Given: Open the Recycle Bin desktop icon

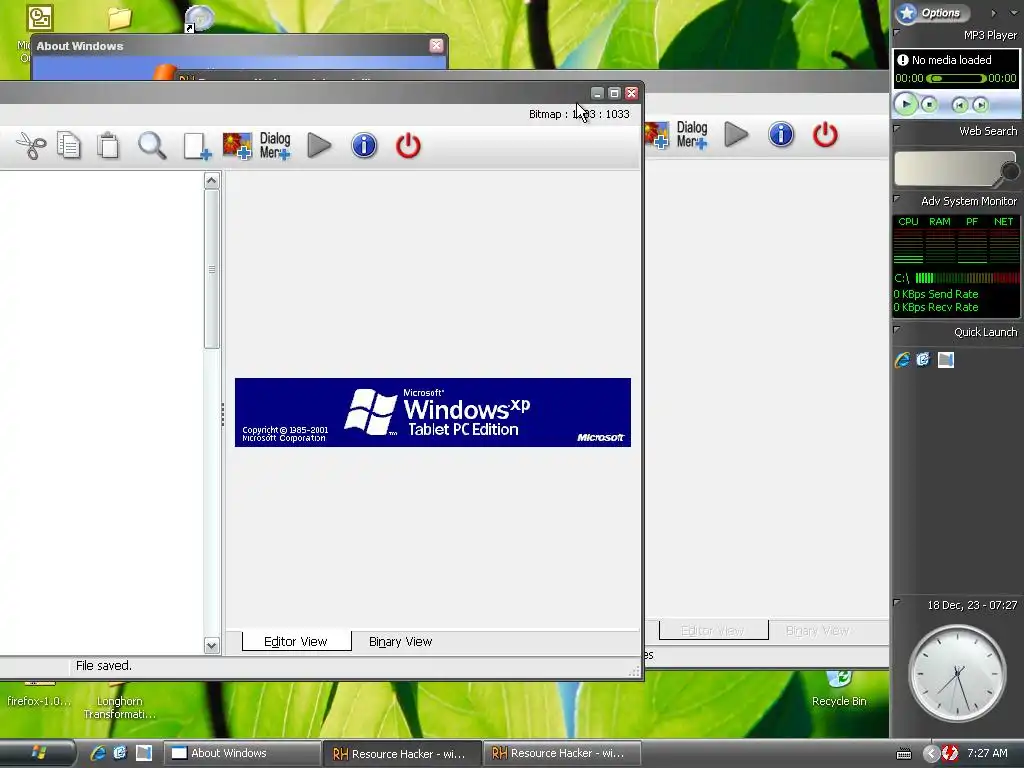Looking at the screenshot, I should tap(839, 690).
